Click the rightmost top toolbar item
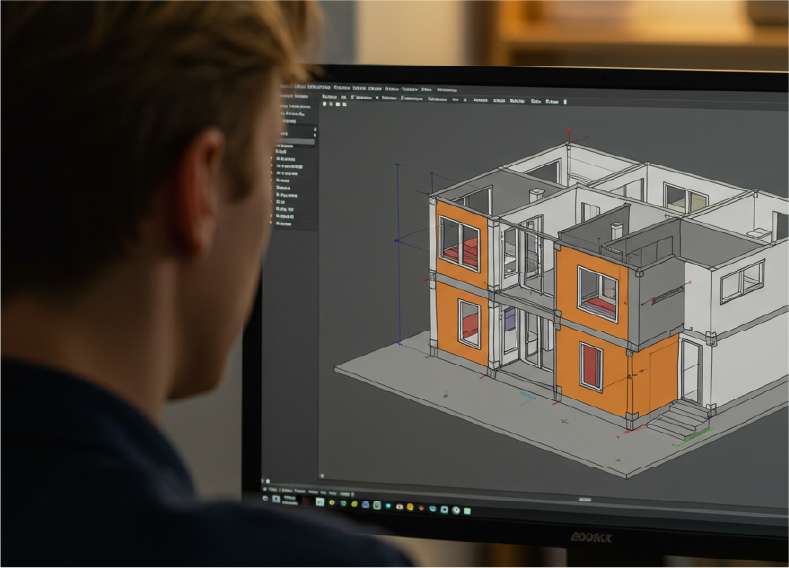The image size is (789, 568). 565,102
